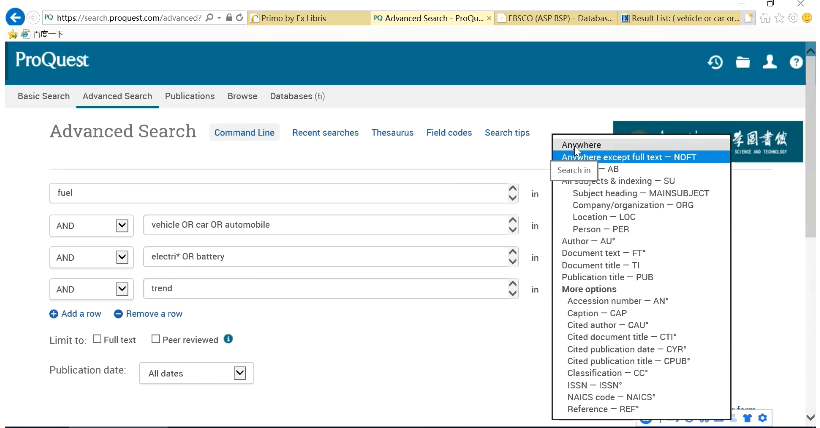The image size is (820, 428).
Task: Switch to EBSCO Databases browser tab
Action: 556,18
